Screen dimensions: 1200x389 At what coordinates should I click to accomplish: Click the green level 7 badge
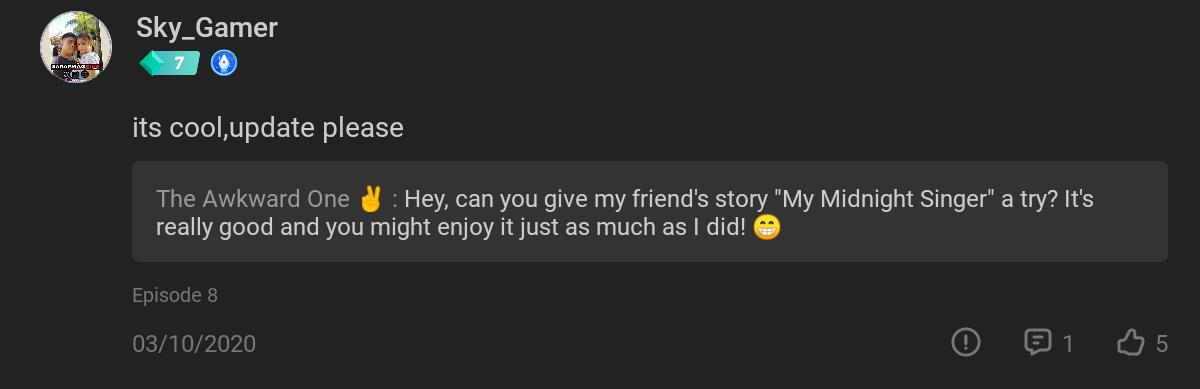(170, 64)
